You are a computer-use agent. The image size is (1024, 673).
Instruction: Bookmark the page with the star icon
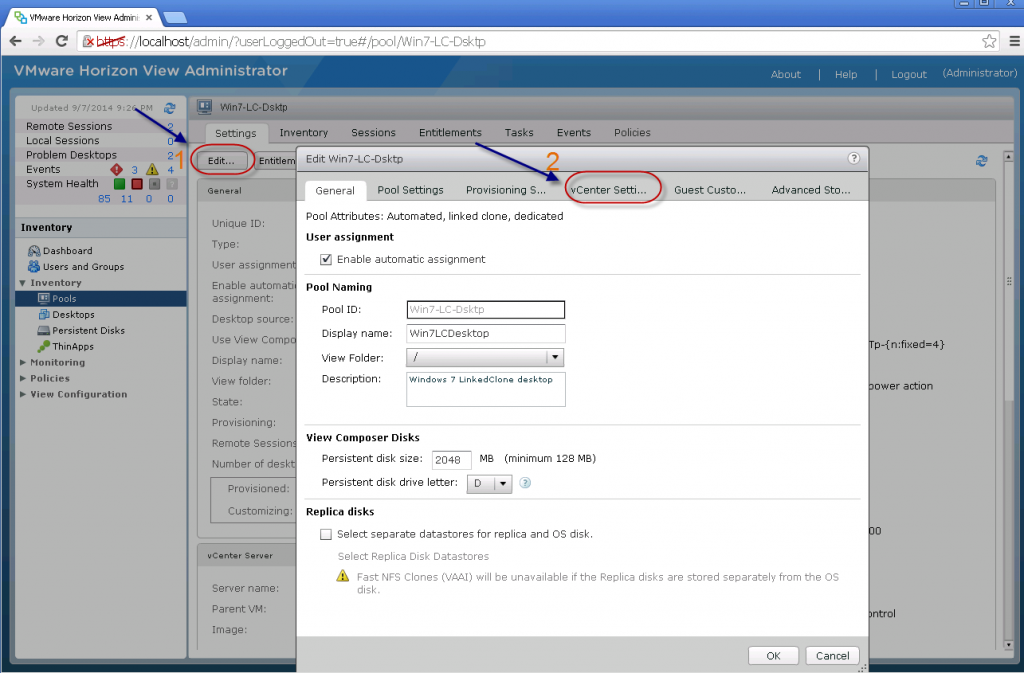[x=989, y=41]
